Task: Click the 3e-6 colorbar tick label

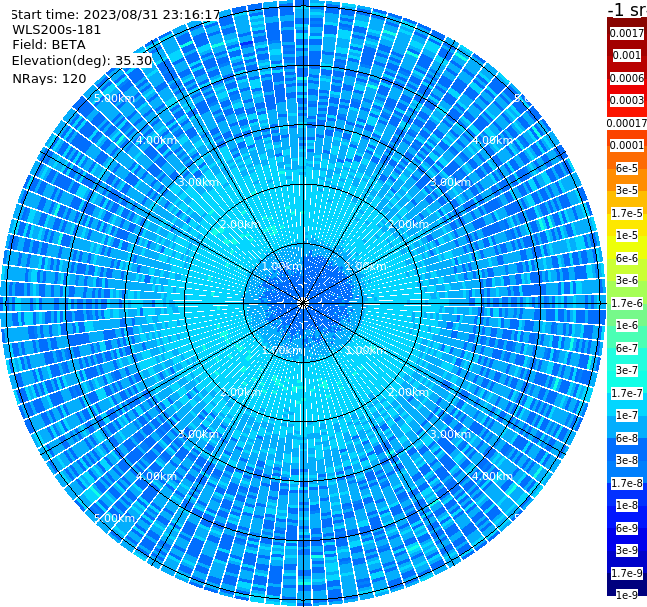Action: (x=627, y=280)
